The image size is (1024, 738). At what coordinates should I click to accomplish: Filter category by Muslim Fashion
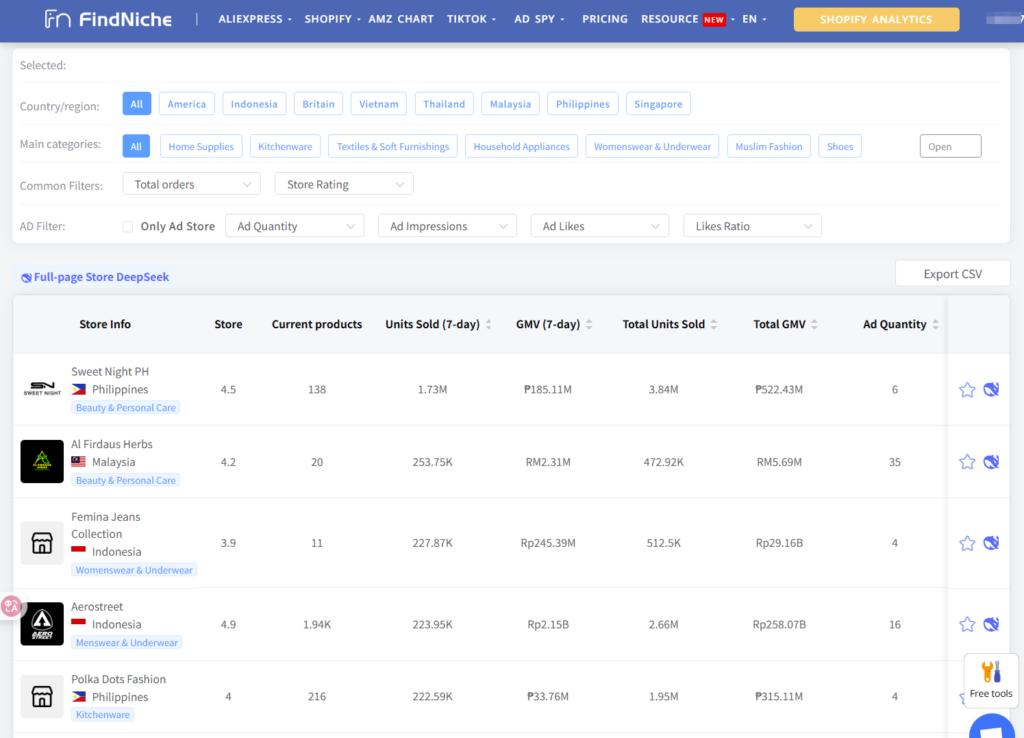(769, 146)
